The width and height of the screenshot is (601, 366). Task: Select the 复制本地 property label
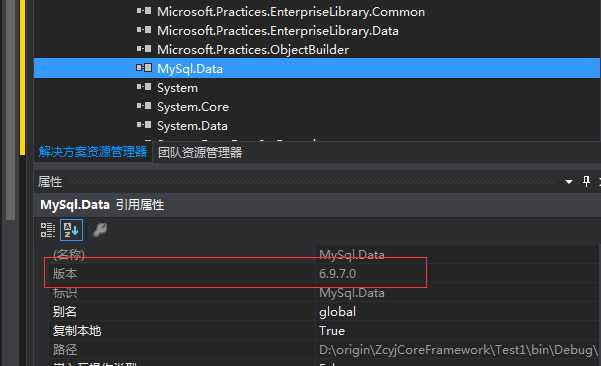click(x=77, y=331)
